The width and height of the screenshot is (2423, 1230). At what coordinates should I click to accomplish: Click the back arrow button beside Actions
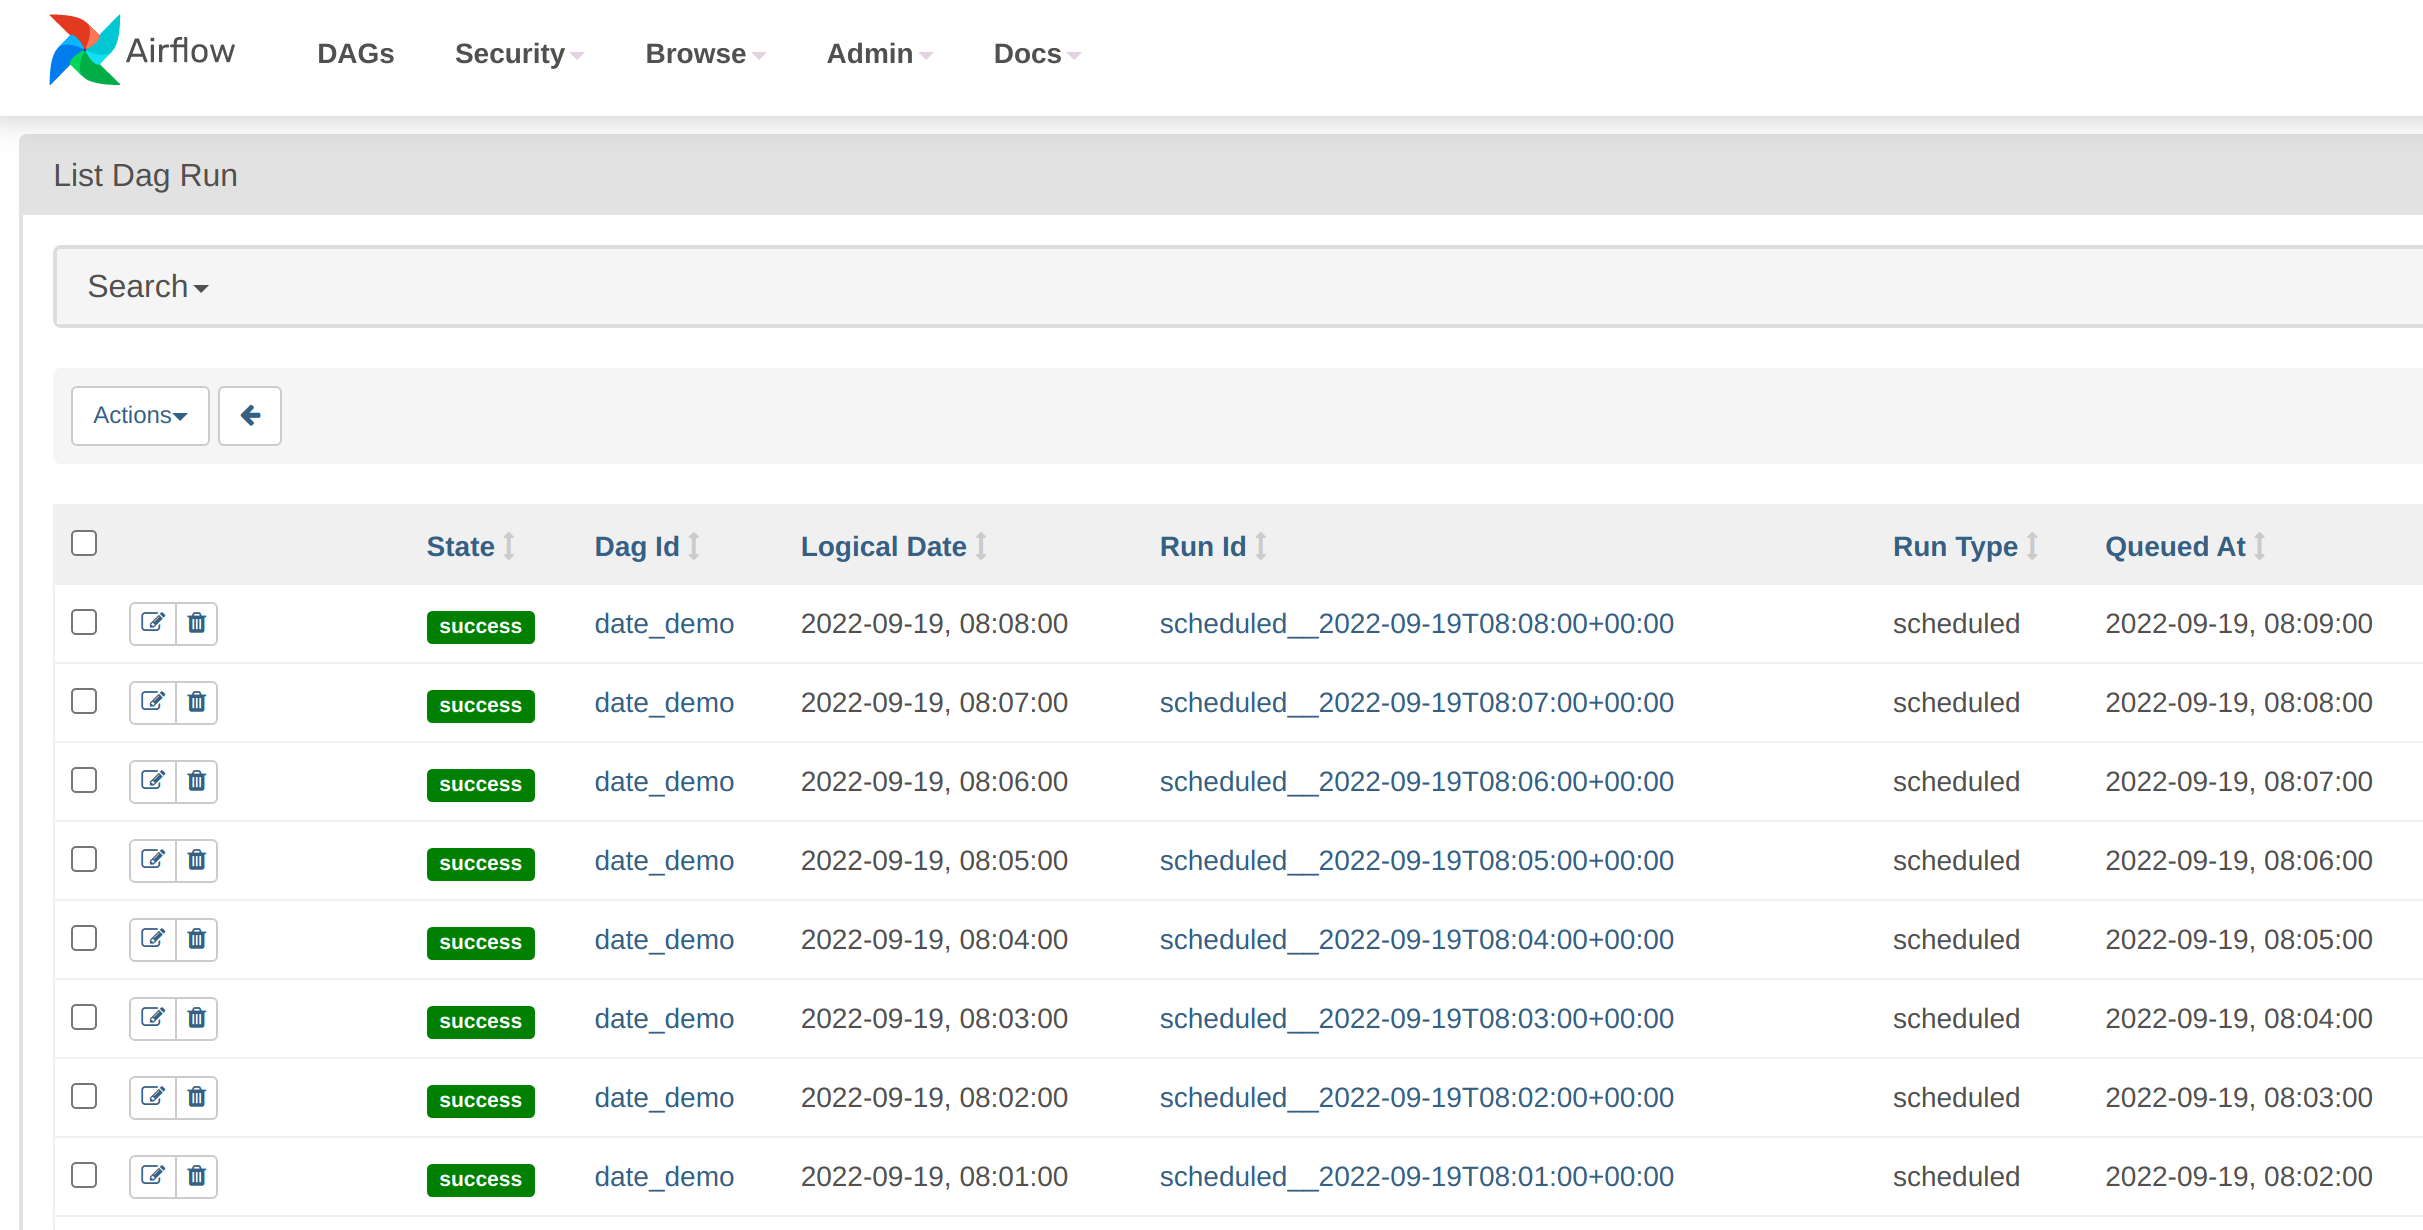coord(250,416)
